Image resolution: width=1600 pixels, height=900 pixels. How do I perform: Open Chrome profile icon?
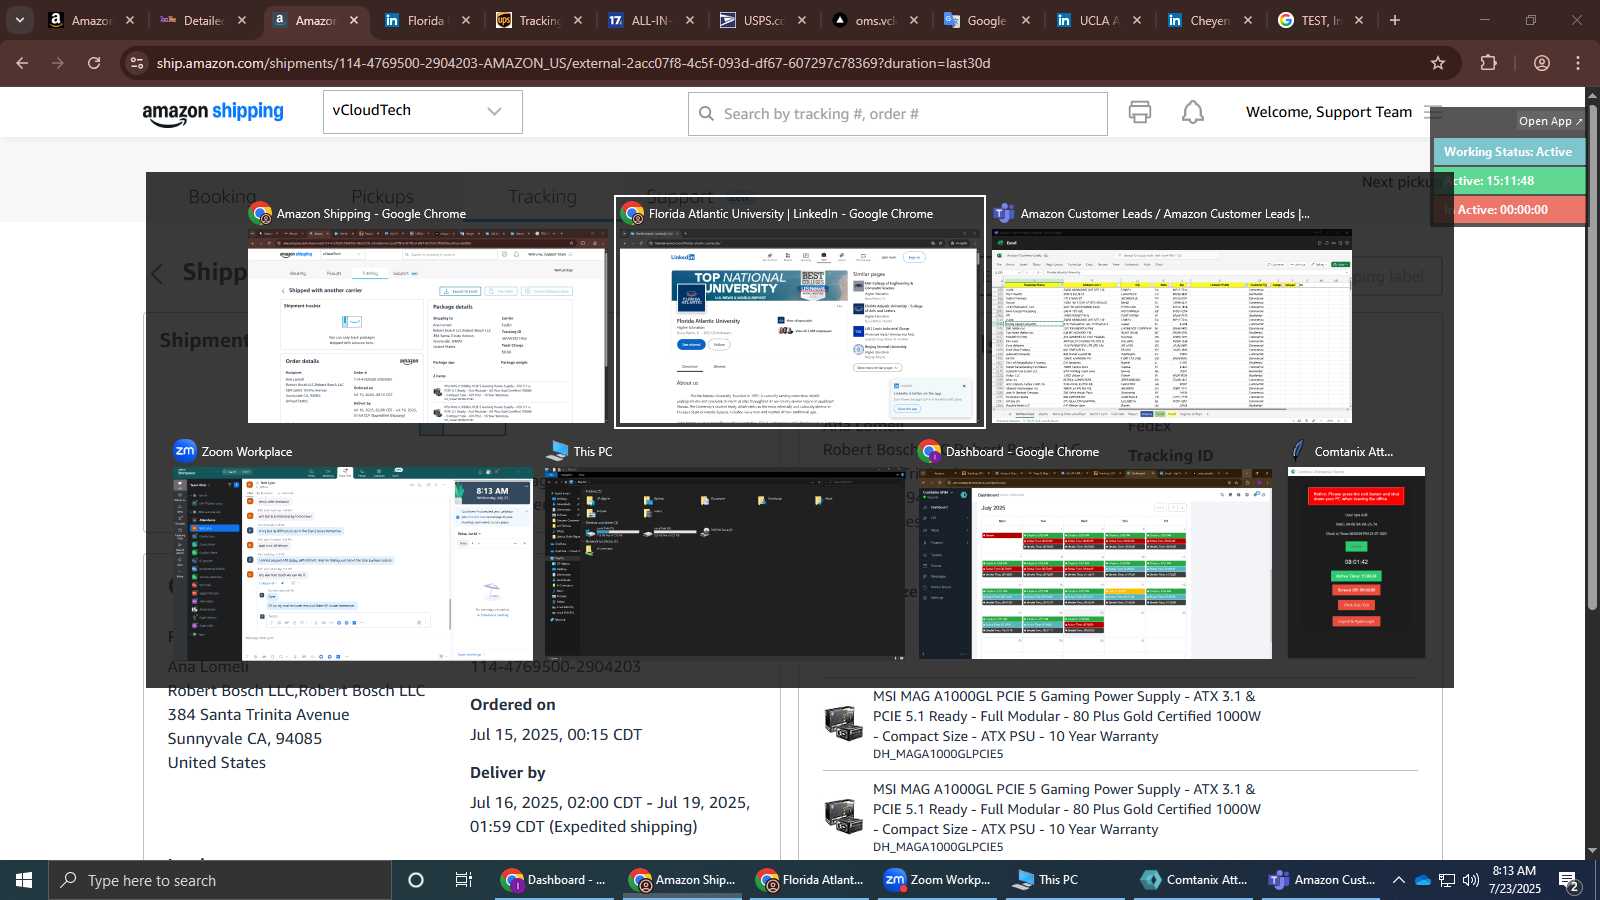tap(1542, 63)
